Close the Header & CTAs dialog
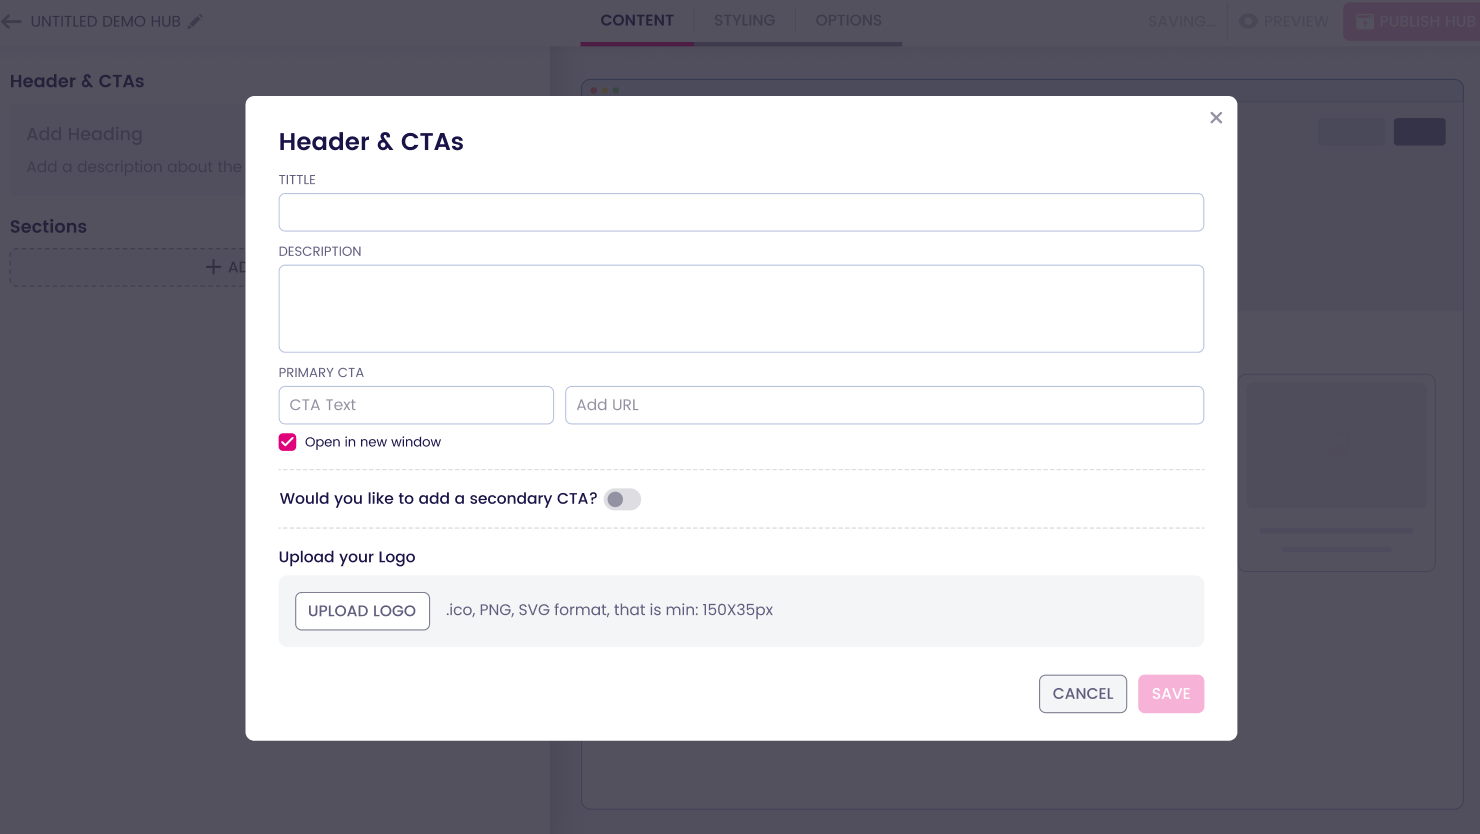This screenshot has height=834, width=1480. pyautogui.click(x=1216, y=118)
